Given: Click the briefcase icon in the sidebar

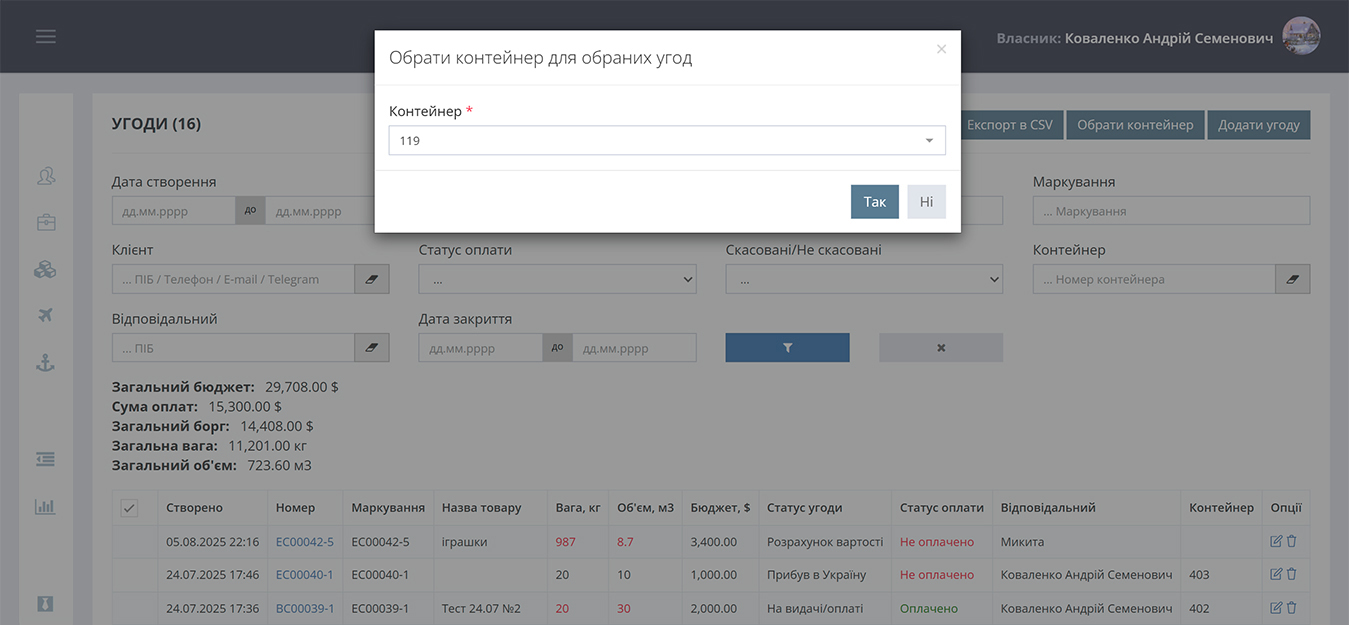Looking at the screenshot, I should coord(45,222).
